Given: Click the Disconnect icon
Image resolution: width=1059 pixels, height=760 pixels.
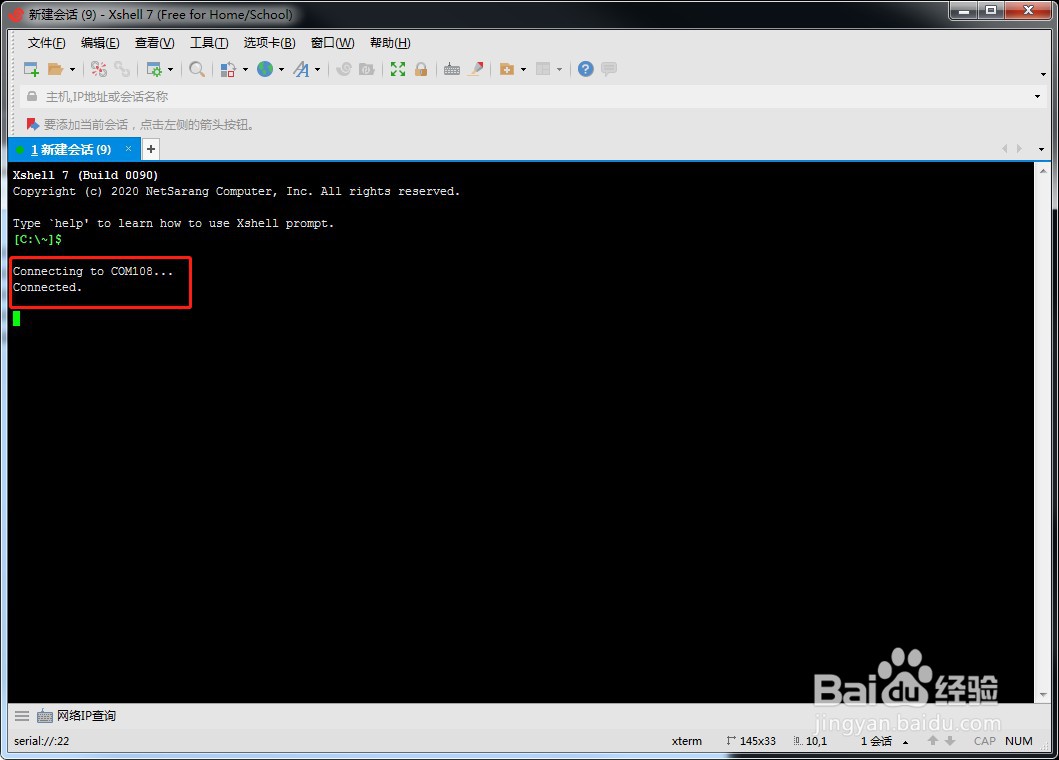Looking at the screenshot, I should click(x=99, y=69).
